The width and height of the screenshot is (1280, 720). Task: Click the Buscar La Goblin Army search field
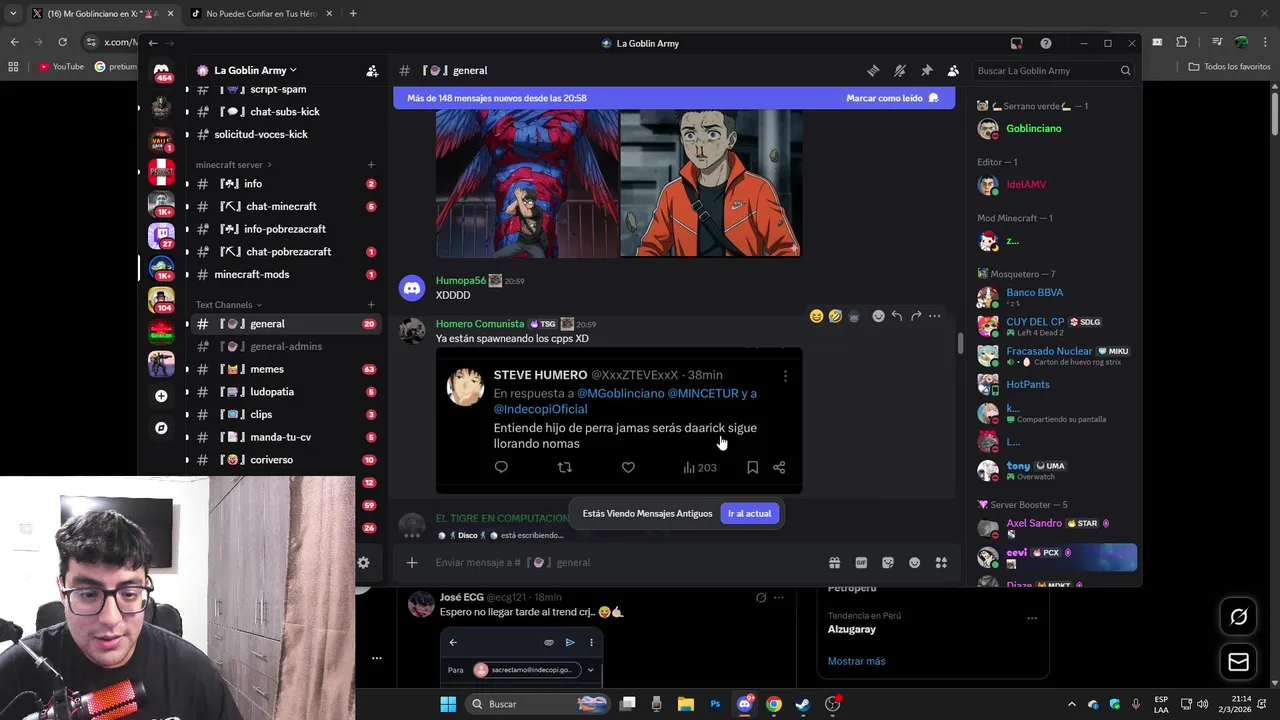(x=1054, y=71)
